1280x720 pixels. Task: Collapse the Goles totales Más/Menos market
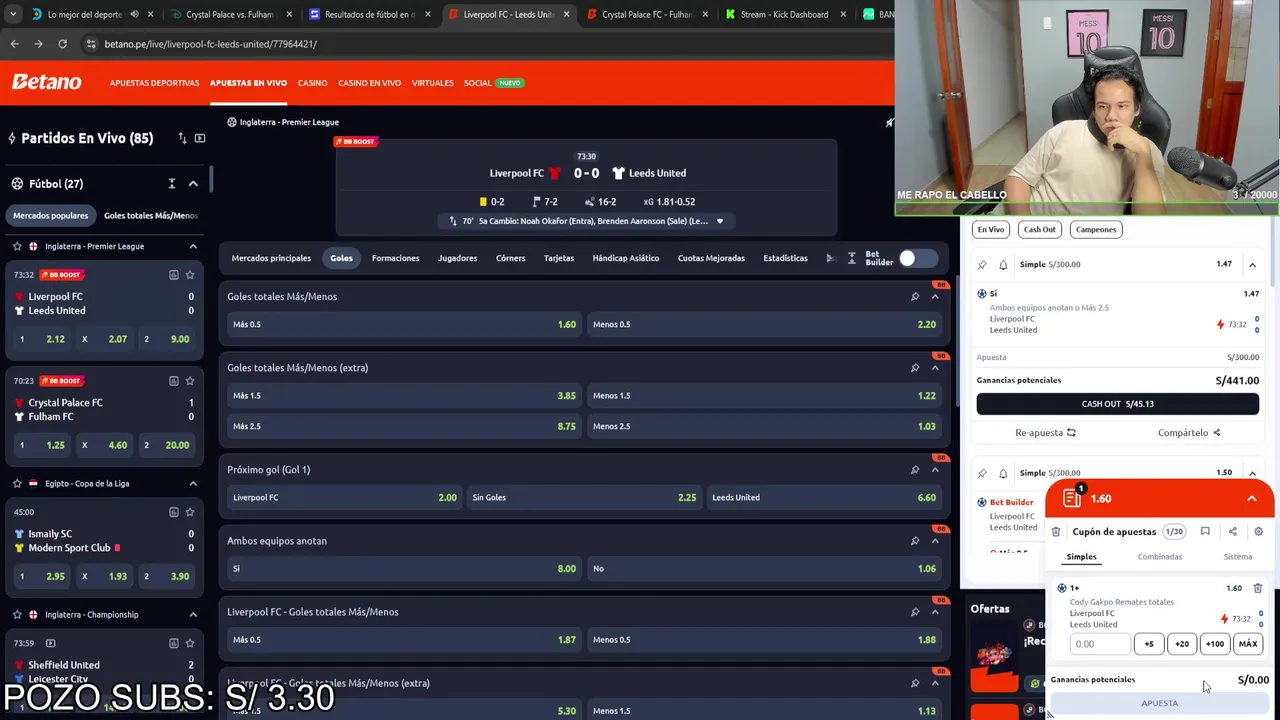point(935,297)
